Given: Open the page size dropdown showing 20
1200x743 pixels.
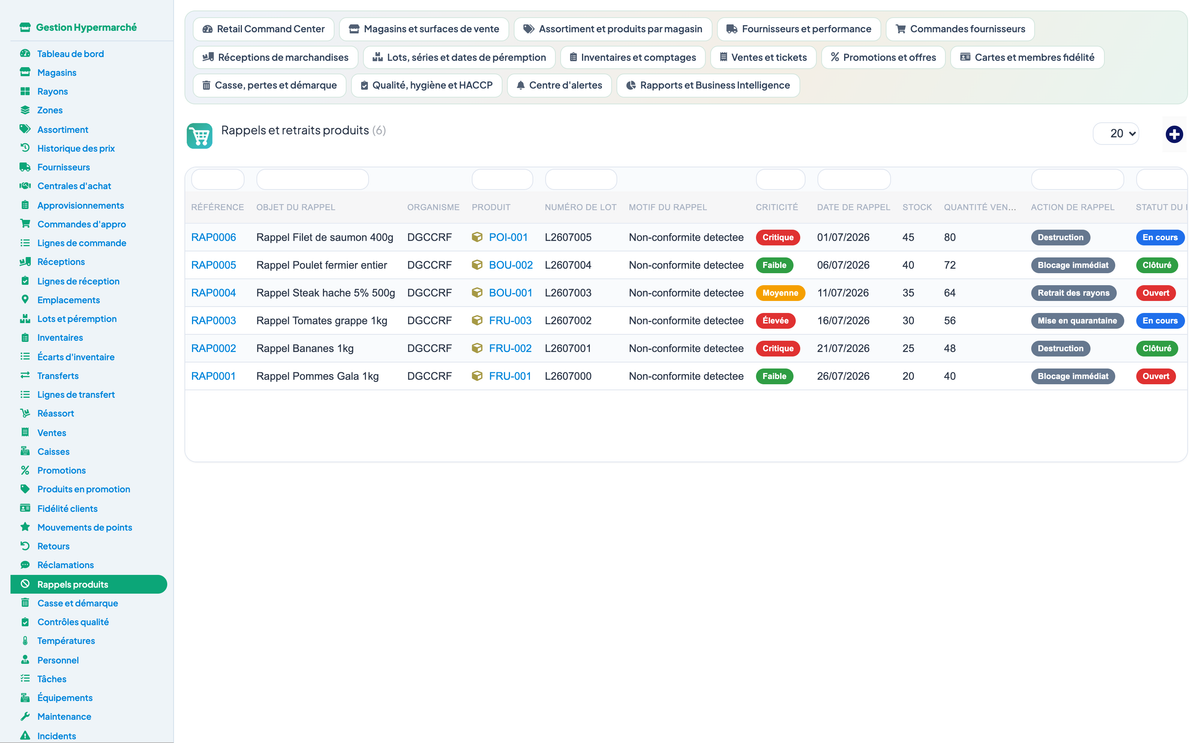Looking at the screenshot, I should pos(1116,133).
